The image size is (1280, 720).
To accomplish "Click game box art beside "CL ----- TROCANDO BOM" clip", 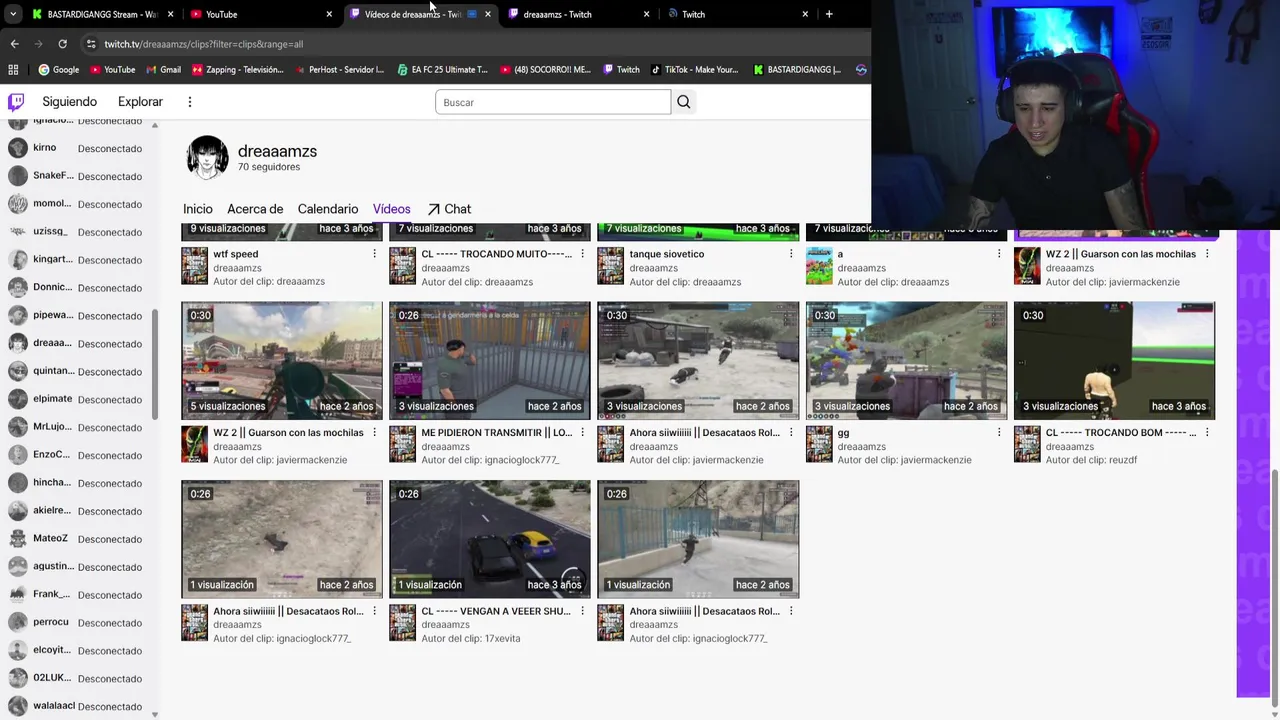I will [1027, 444].
